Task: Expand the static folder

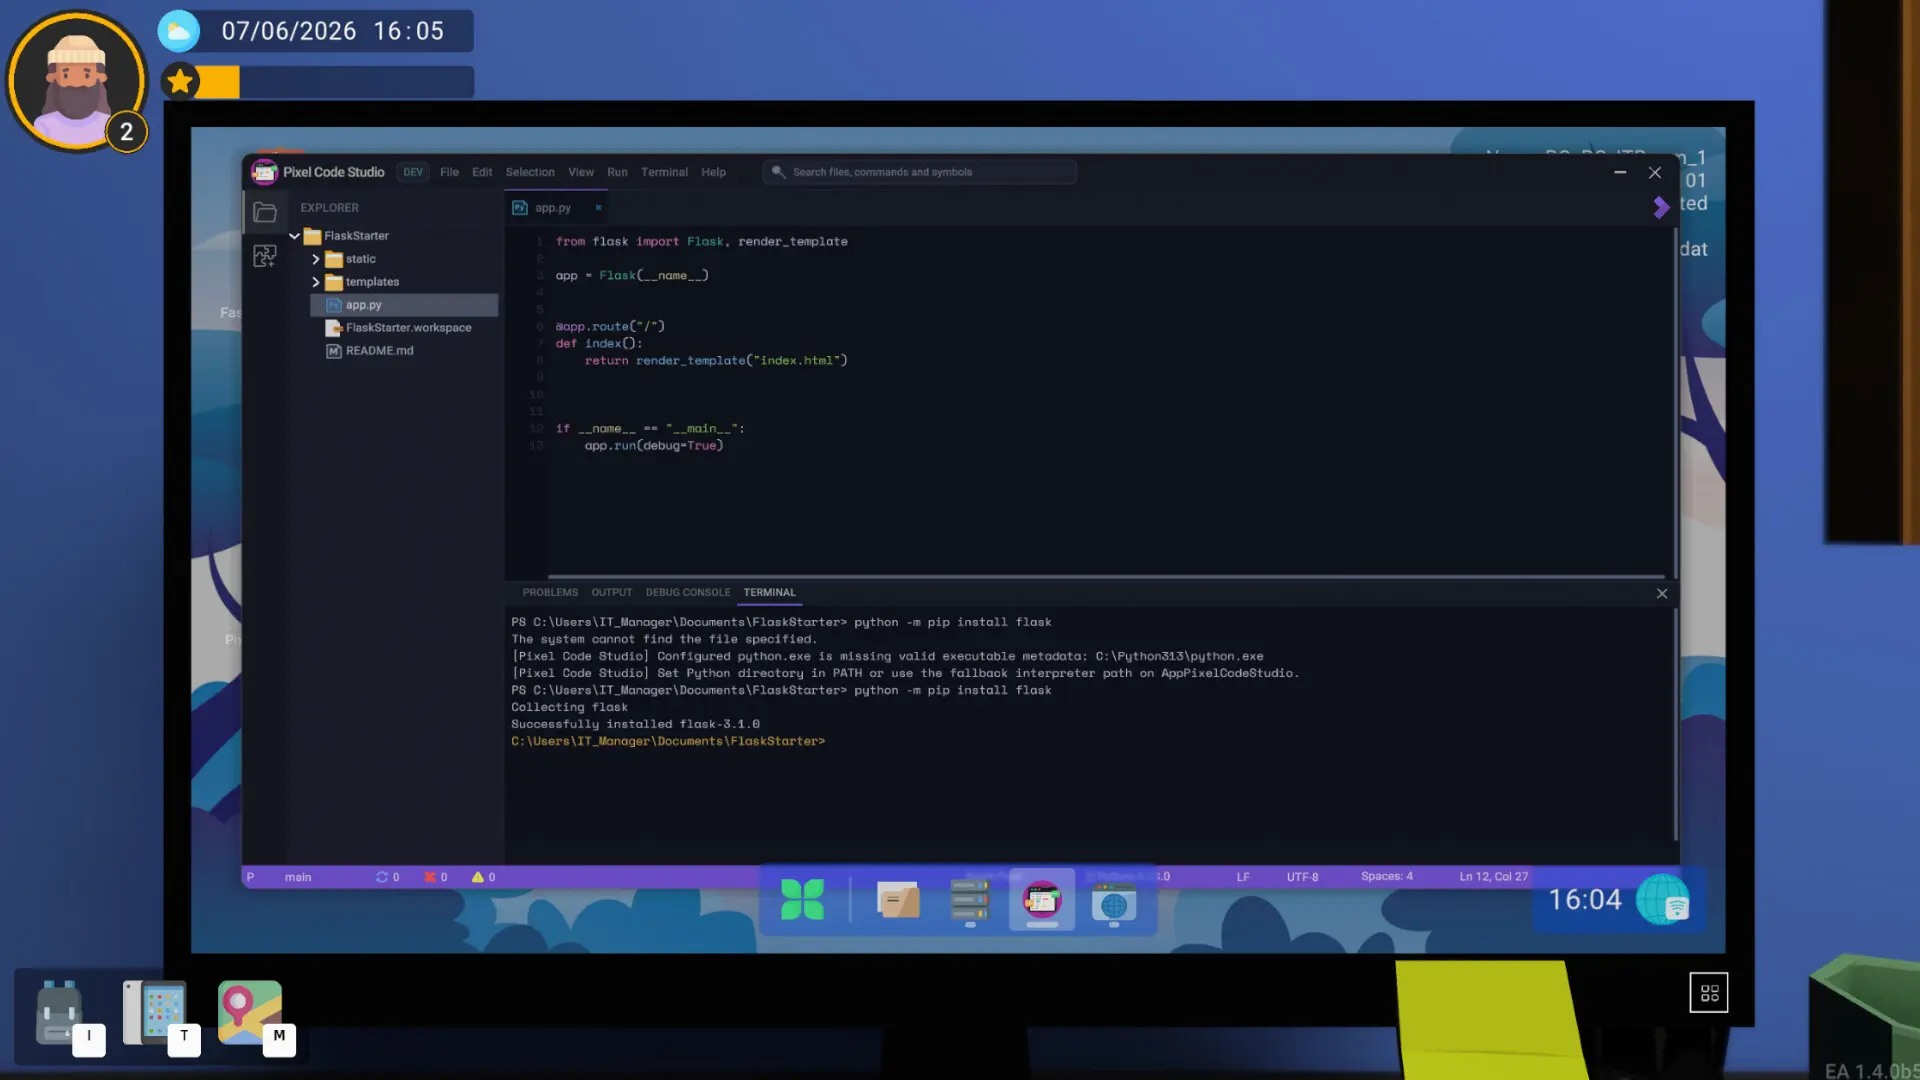Action: [316, 259]
